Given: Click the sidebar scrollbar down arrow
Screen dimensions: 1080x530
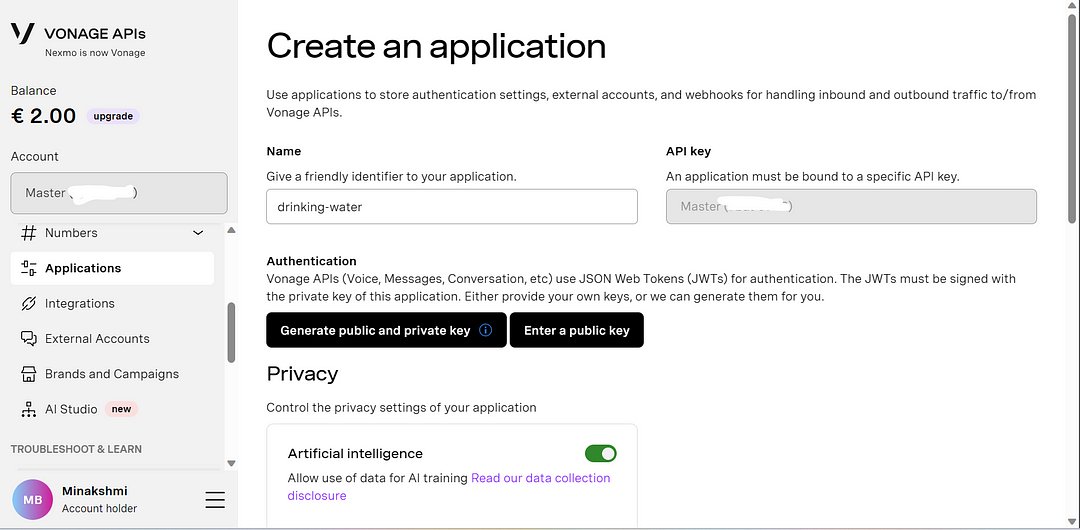Looking at the screenshot, I should (231, 463).
